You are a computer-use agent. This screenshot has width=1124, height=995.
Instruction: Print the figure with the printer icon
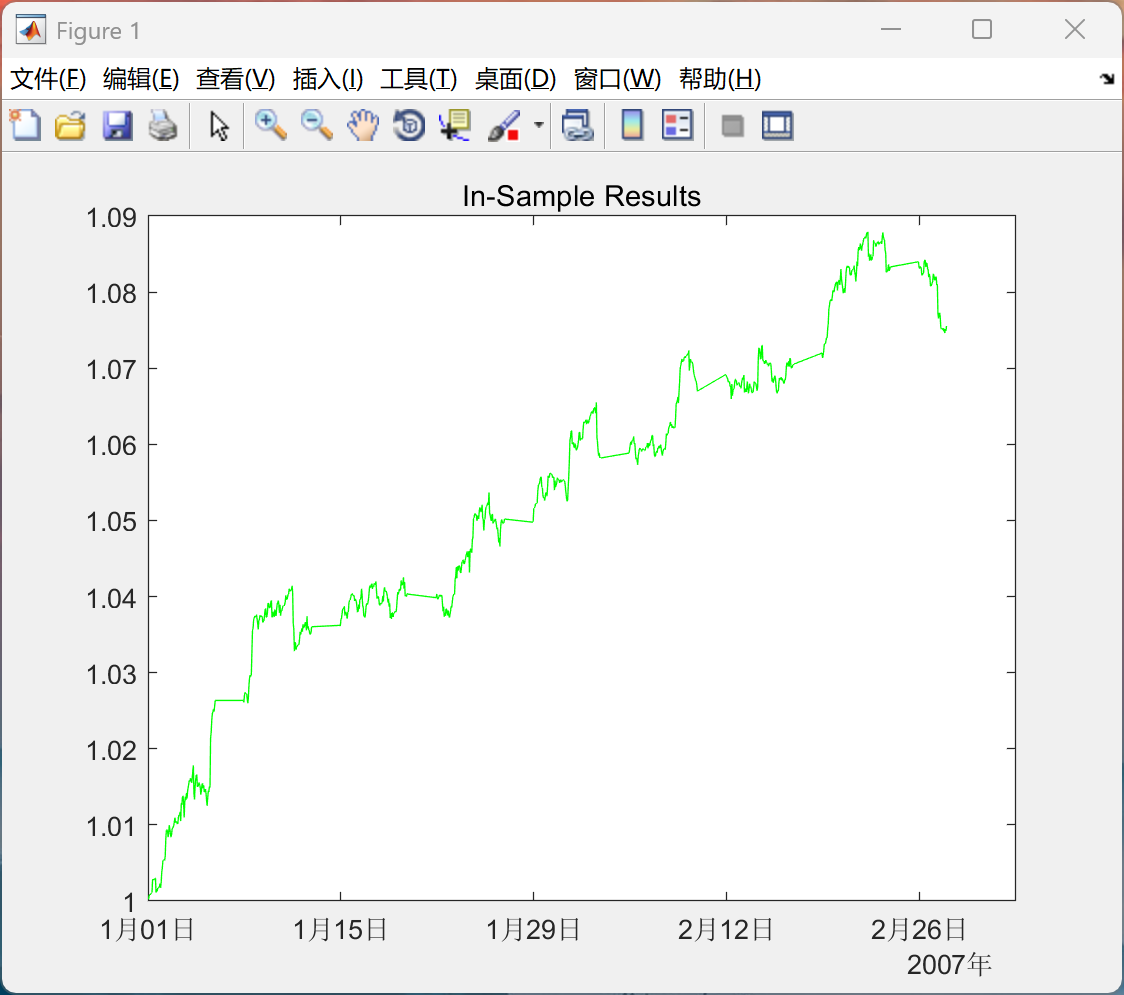click(163, 125)
